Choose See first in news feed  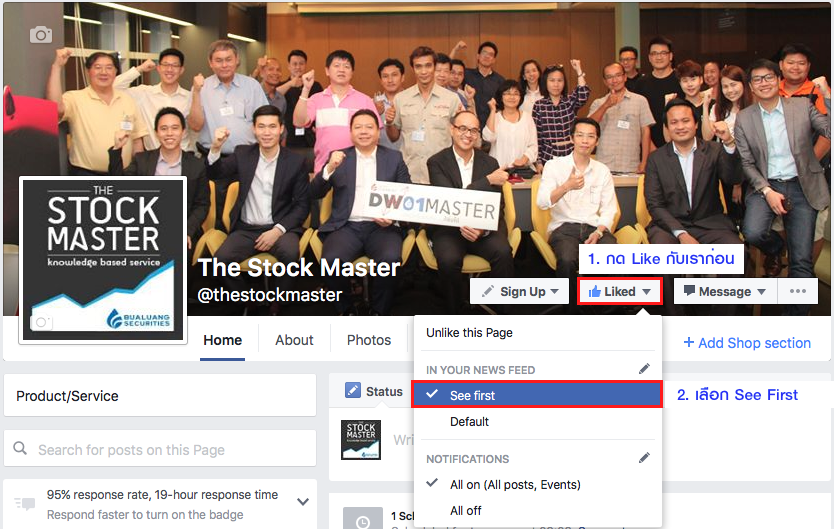pyautogui.click(x=537, y=395)
